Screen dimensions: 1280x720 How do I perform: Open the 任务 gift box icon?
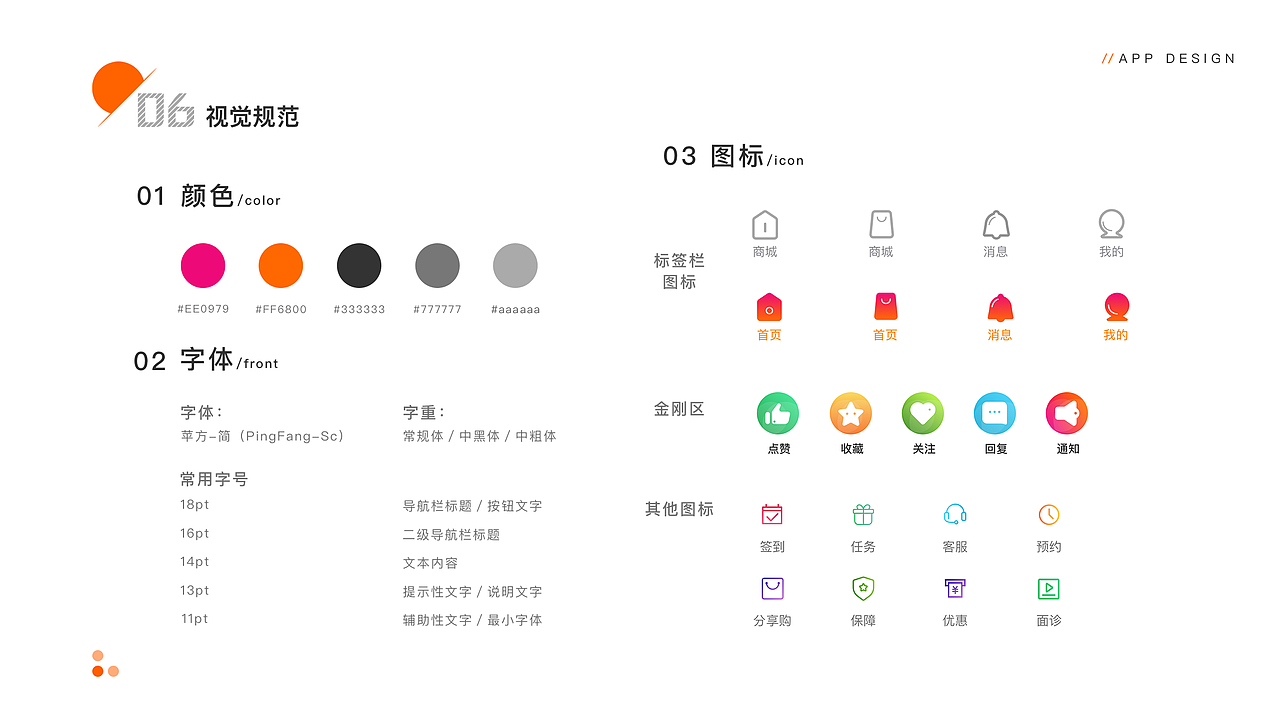pos(863,514)
